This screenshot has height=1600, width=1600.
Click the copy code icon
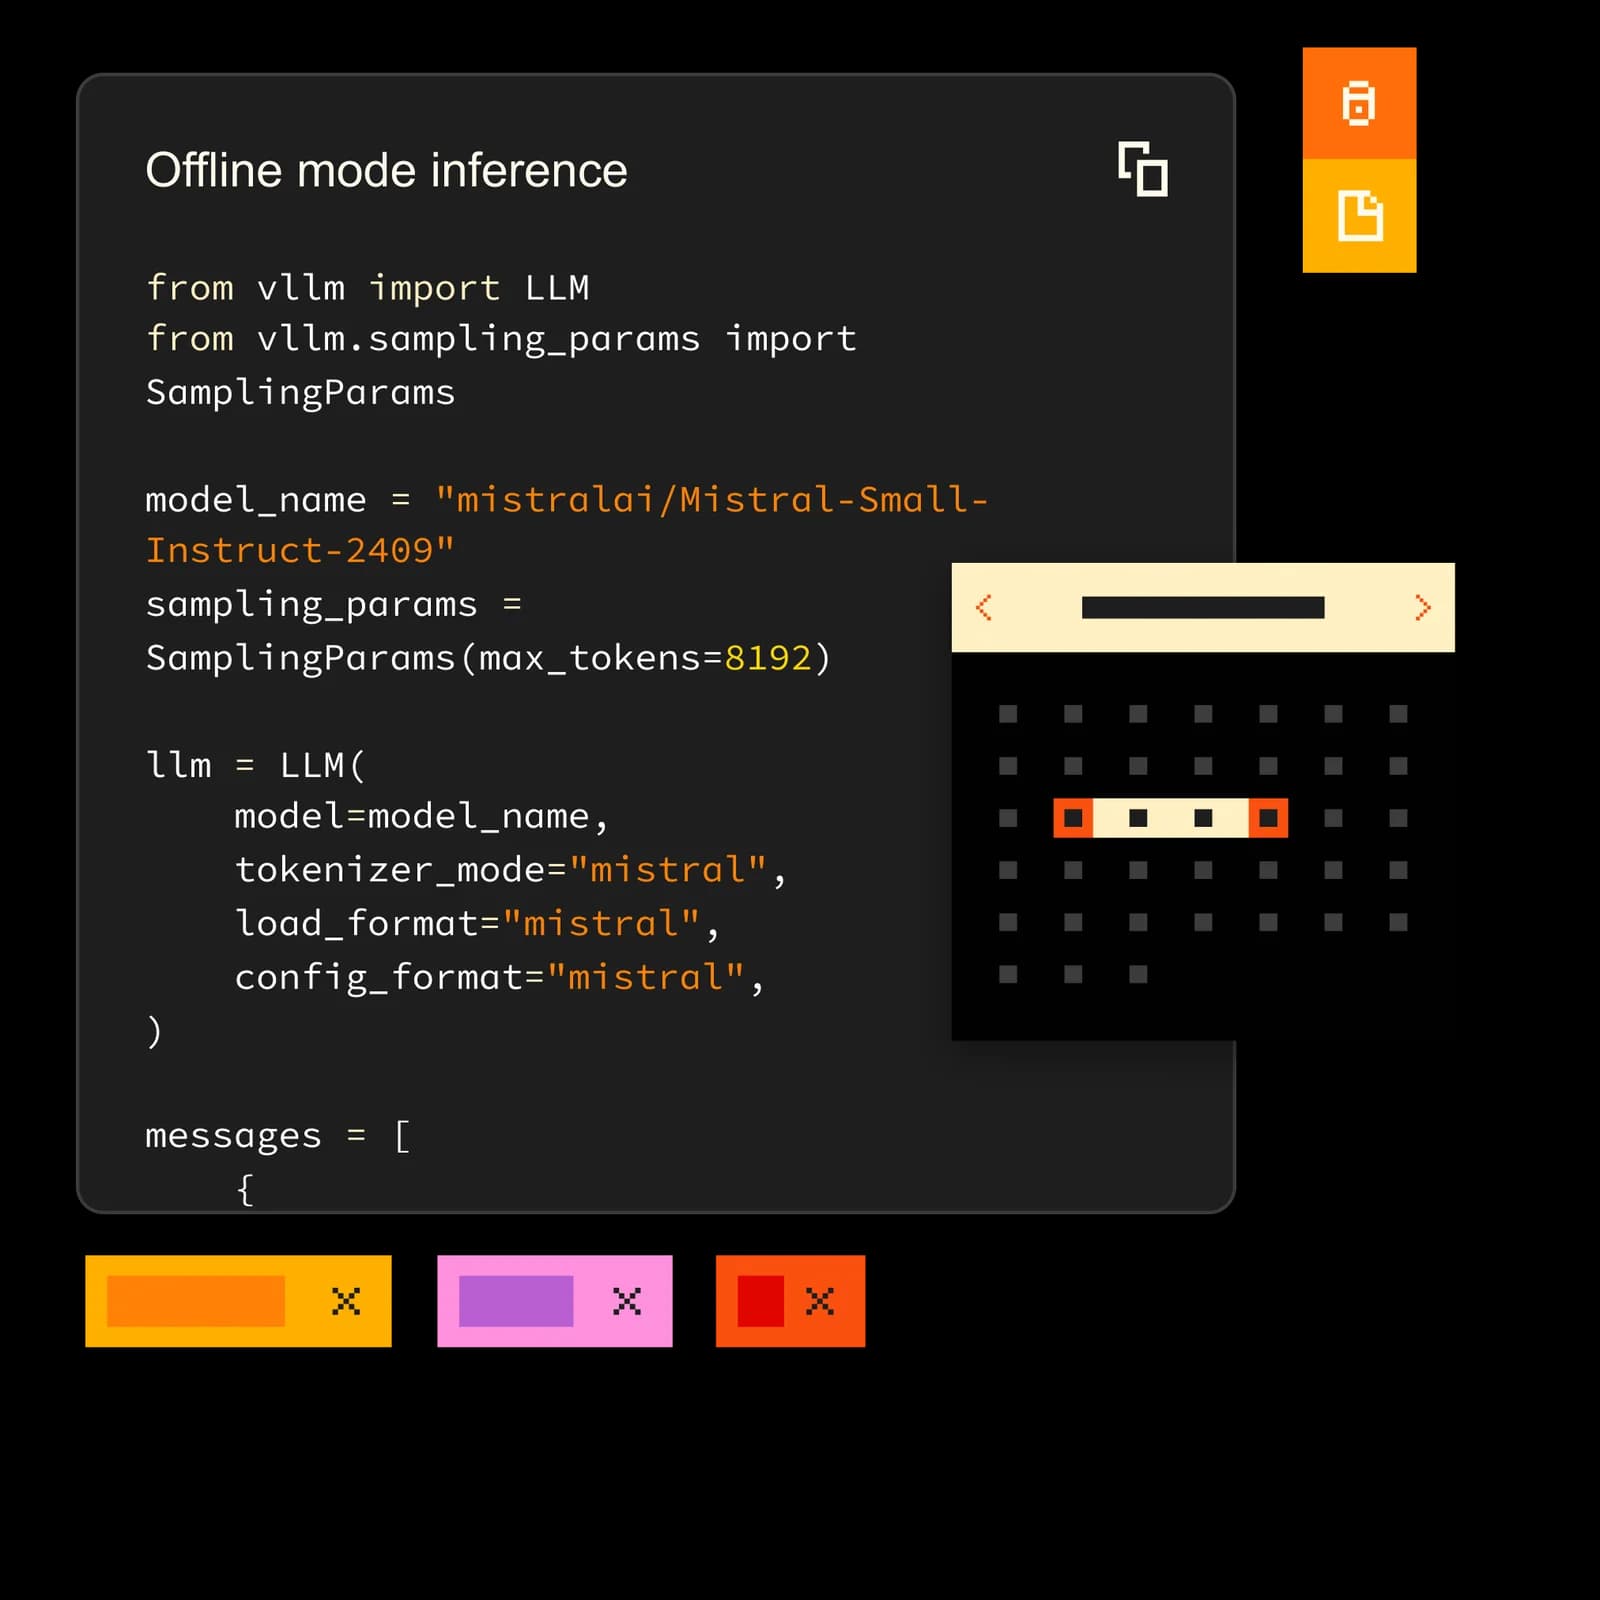[1141, 170]
